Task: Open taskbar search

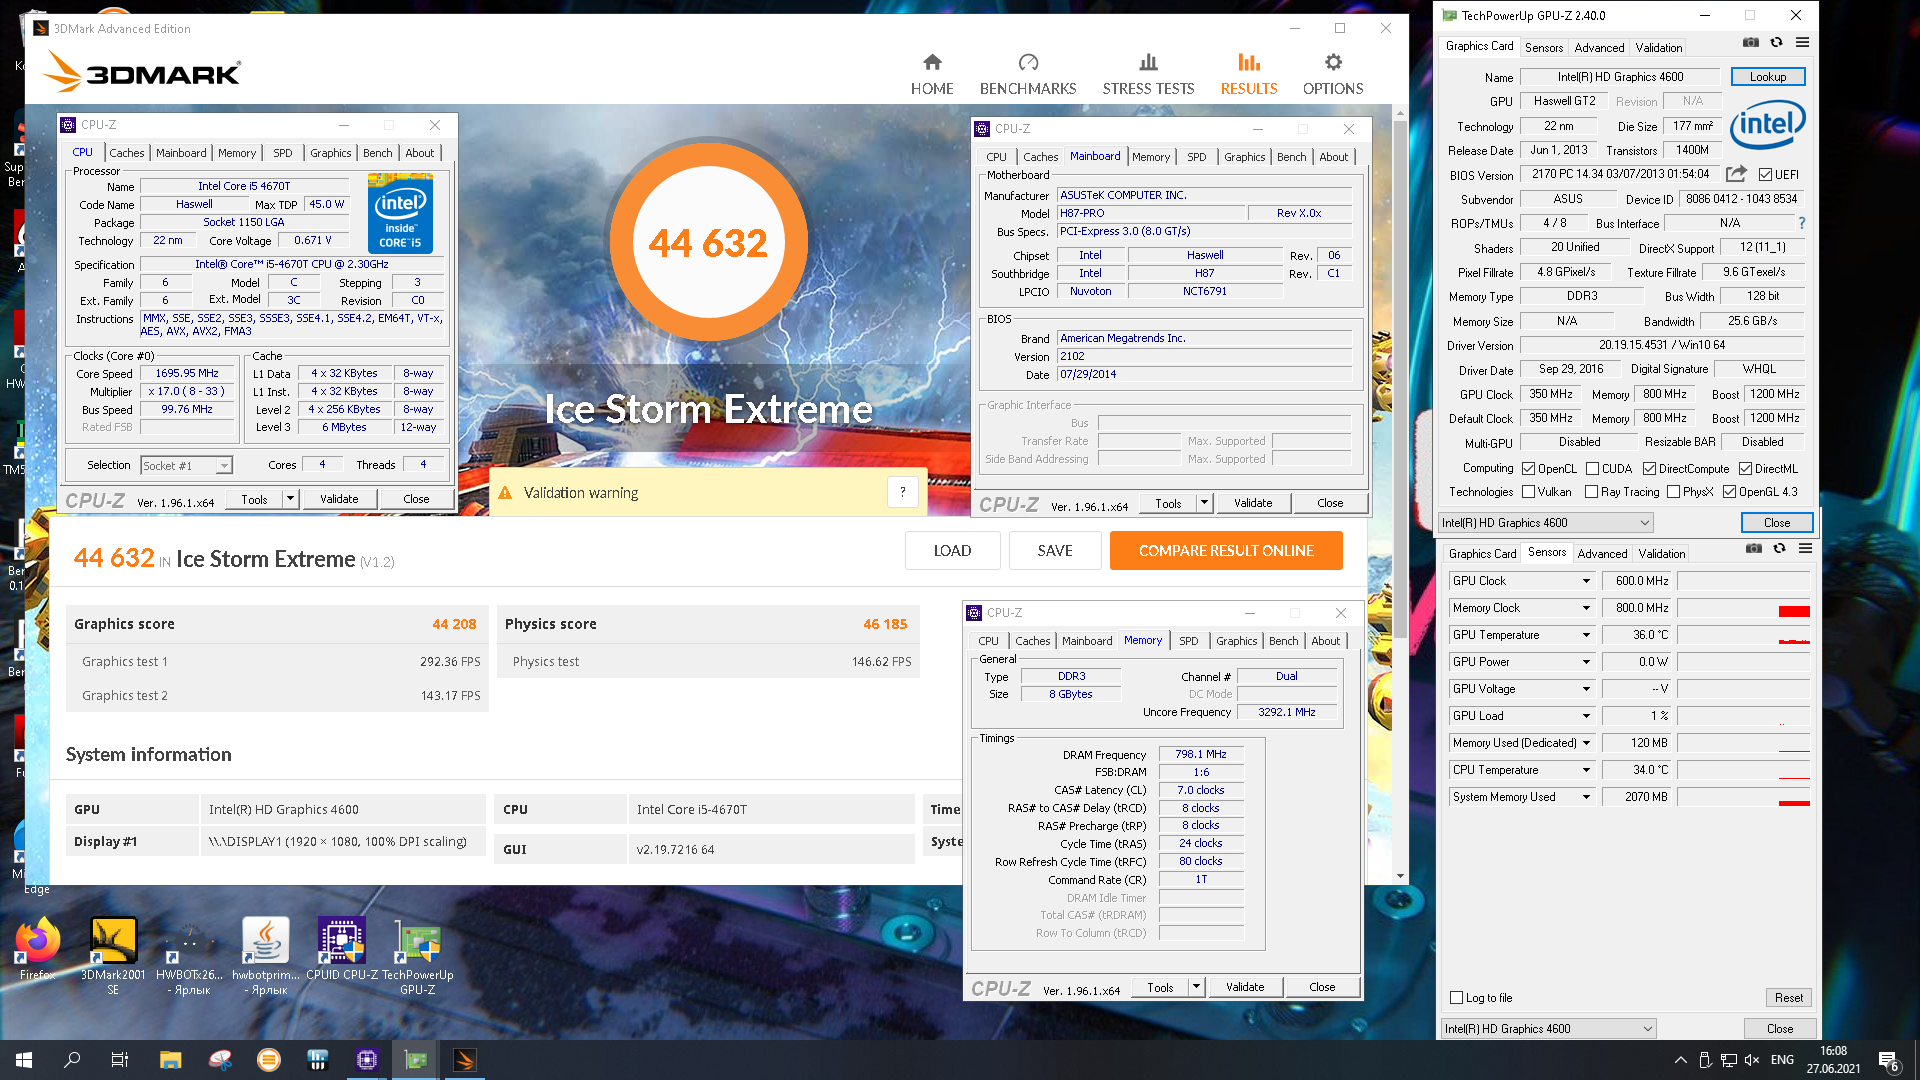Action: click(x=72, y=1060)
